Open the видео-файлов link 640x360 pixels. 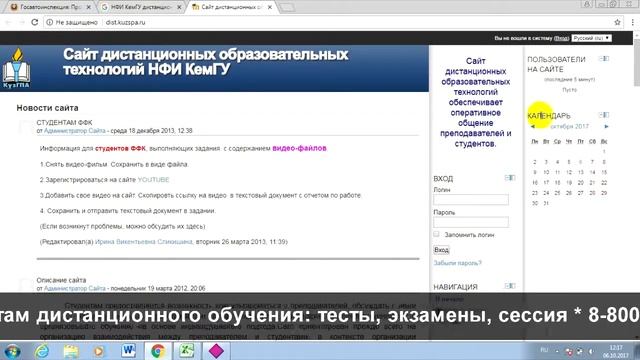[300, 148]
